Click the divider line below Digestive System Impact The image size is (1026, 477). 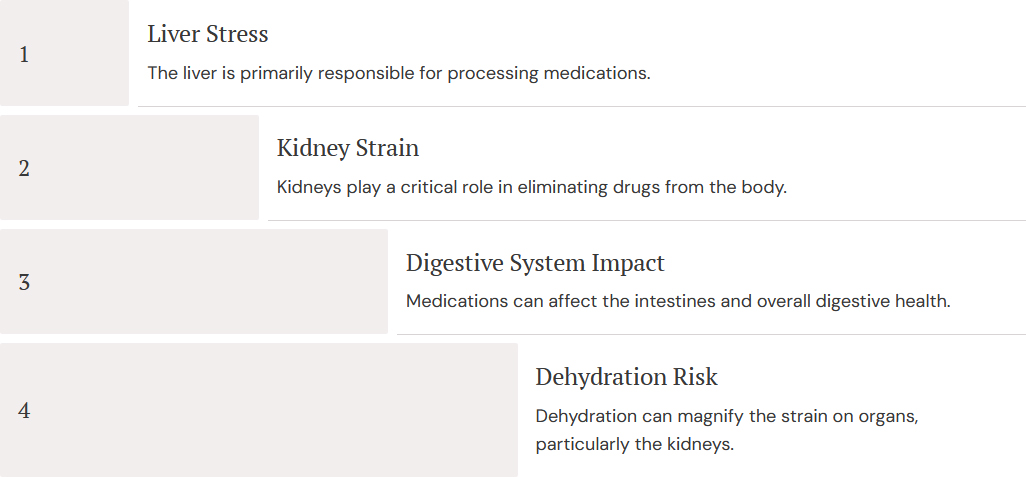coord(710,334)
